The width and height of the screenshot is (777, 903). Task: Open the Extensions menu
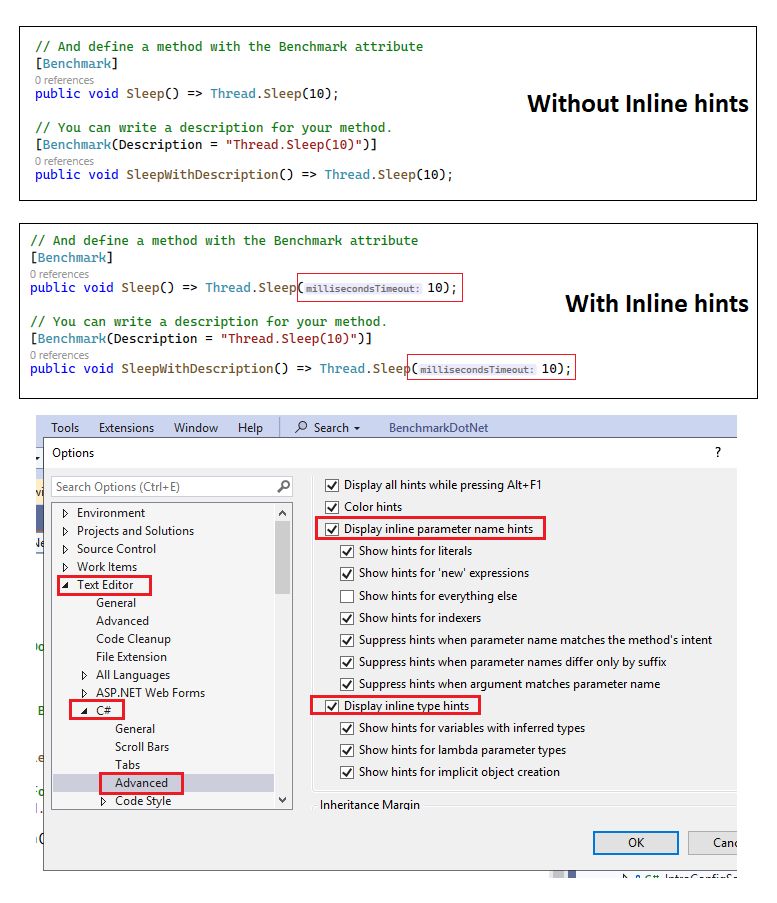click(x=126, y=427)
